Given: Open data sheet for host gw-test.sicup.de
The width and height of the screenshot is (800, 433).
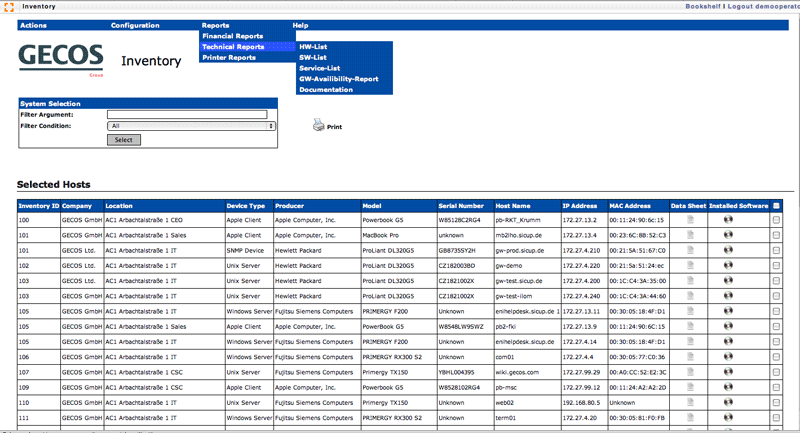Looking at the screenshot, I should [690, 281].
